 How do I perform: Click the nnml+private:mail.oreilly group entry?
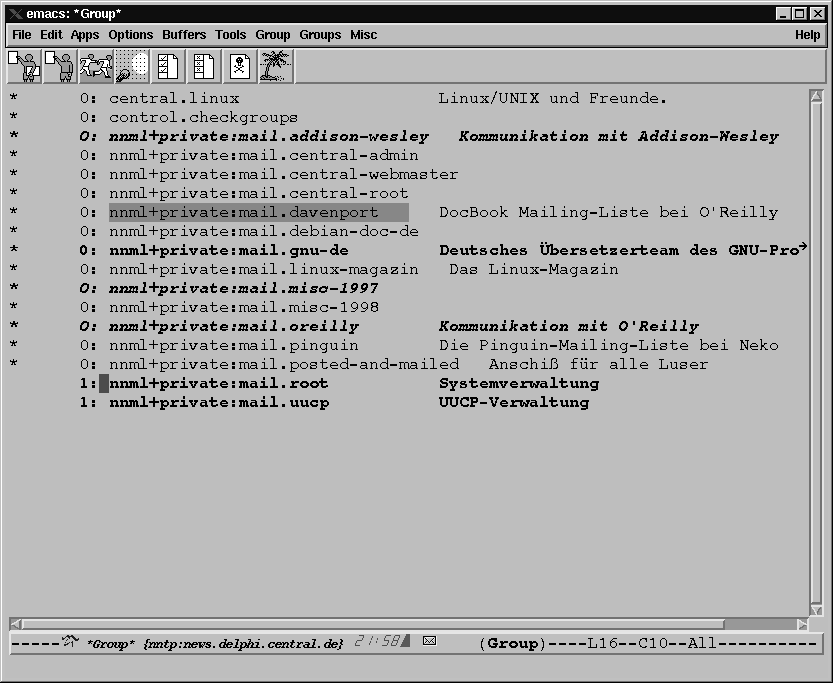click(x=233, y=326)
